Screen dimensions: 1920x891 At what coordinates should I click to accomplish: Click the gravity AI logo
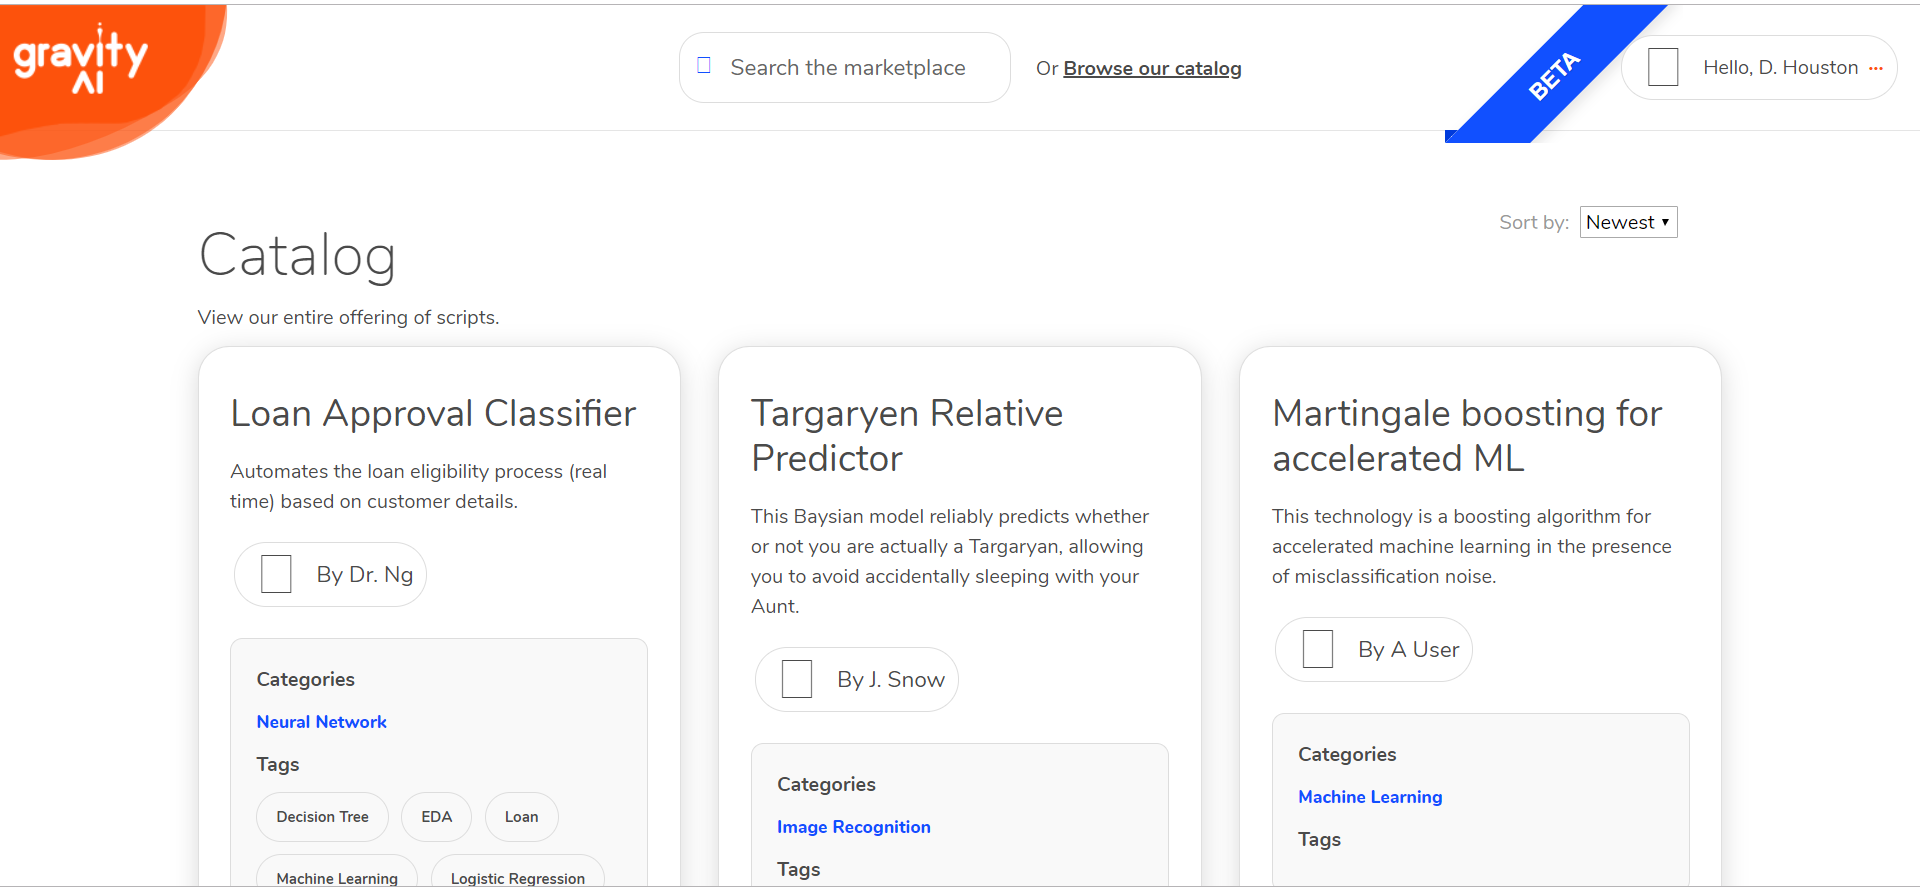coord(81,60)
